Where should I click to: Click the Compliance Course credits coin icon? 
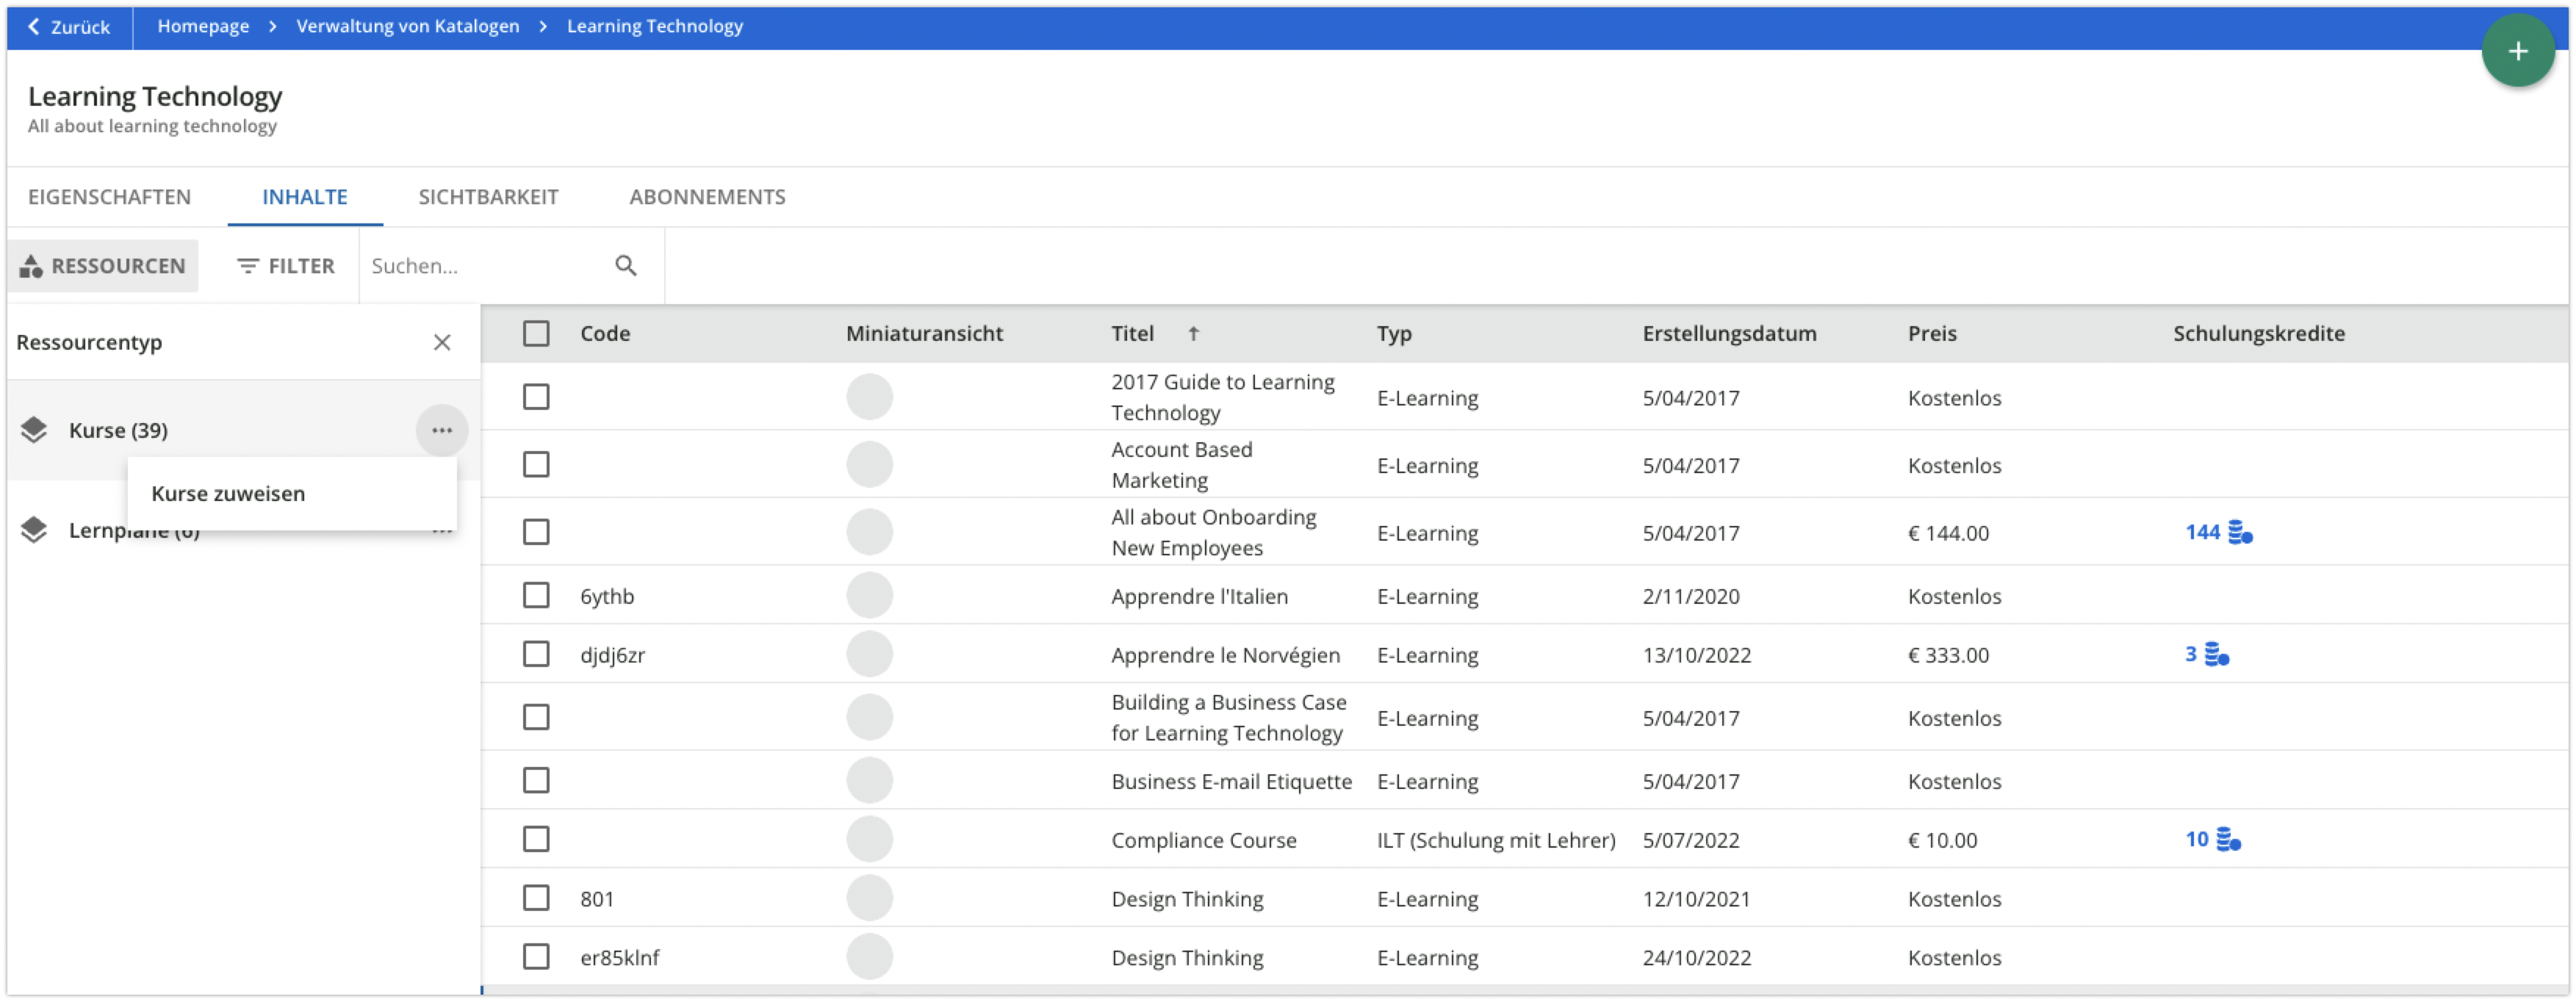[2228, 840]
